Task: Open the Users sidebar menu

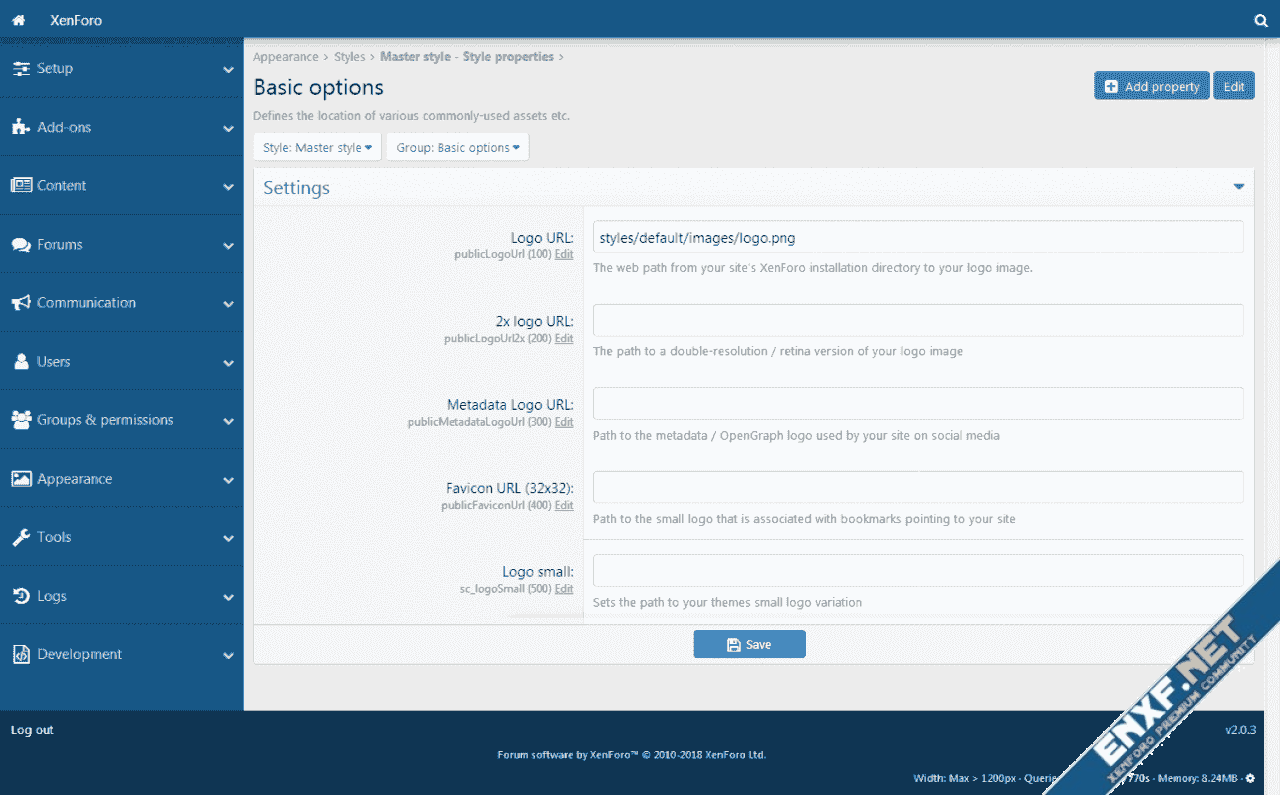Action: 54,362
